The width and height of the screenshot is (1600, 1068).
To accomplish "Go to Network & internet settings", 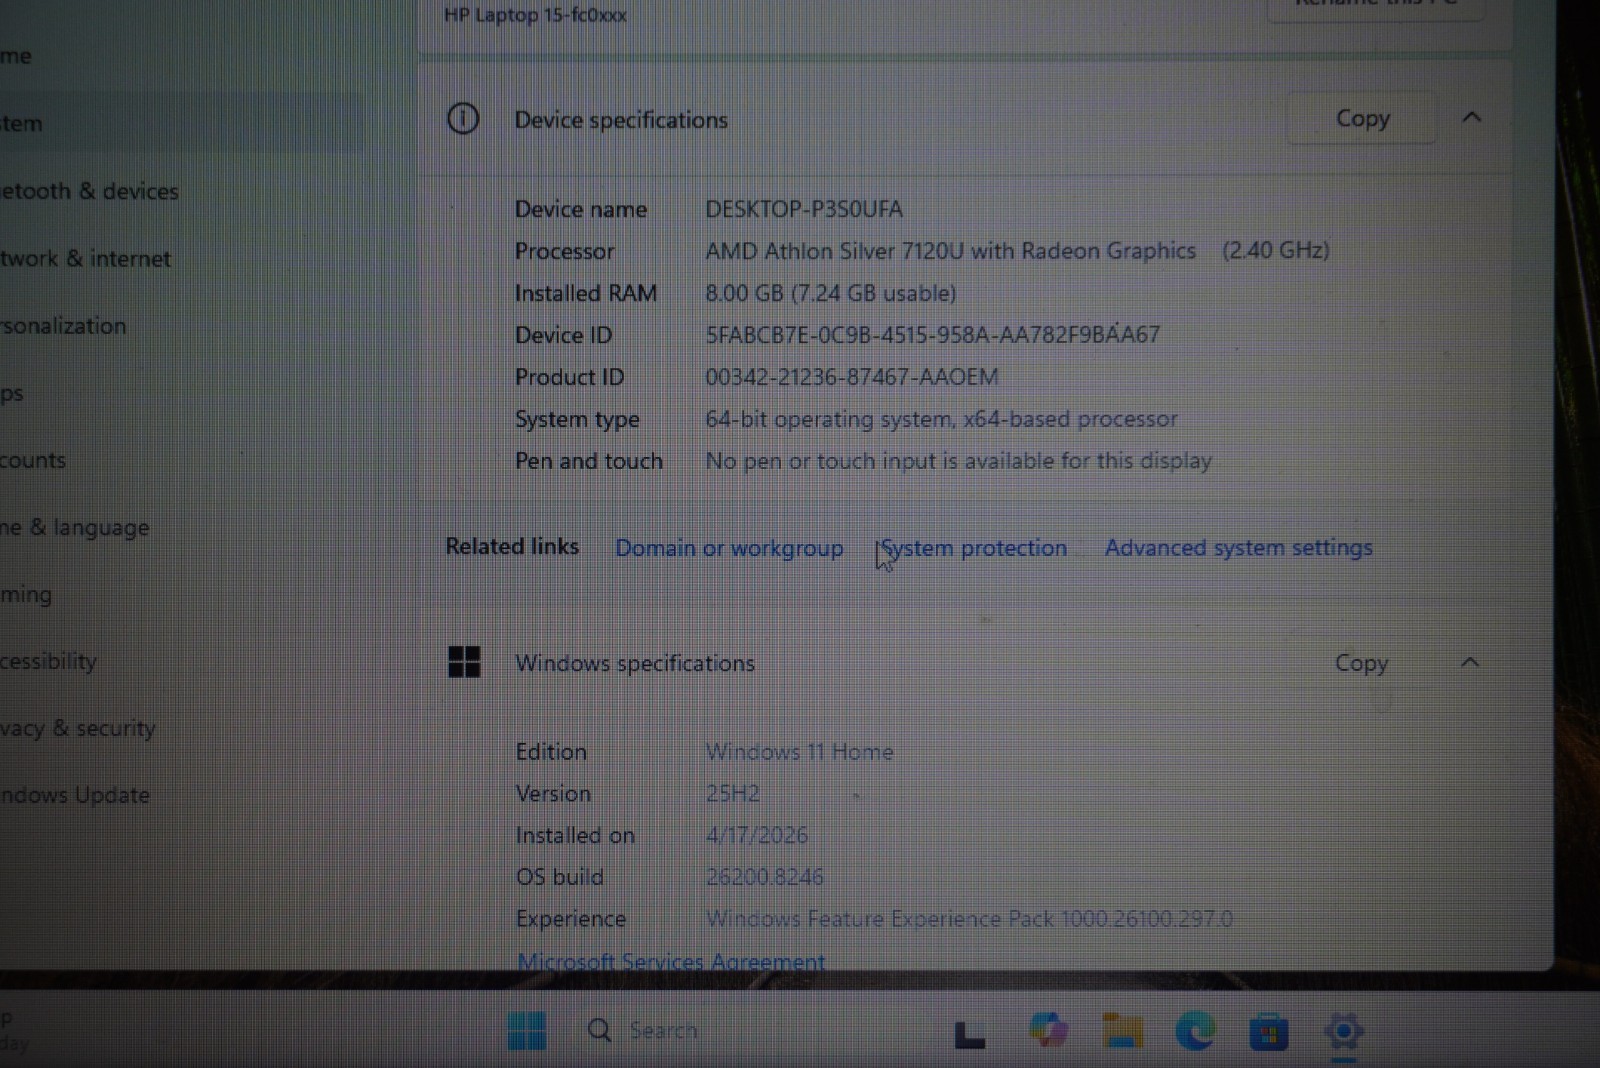I will pos(85,258).
